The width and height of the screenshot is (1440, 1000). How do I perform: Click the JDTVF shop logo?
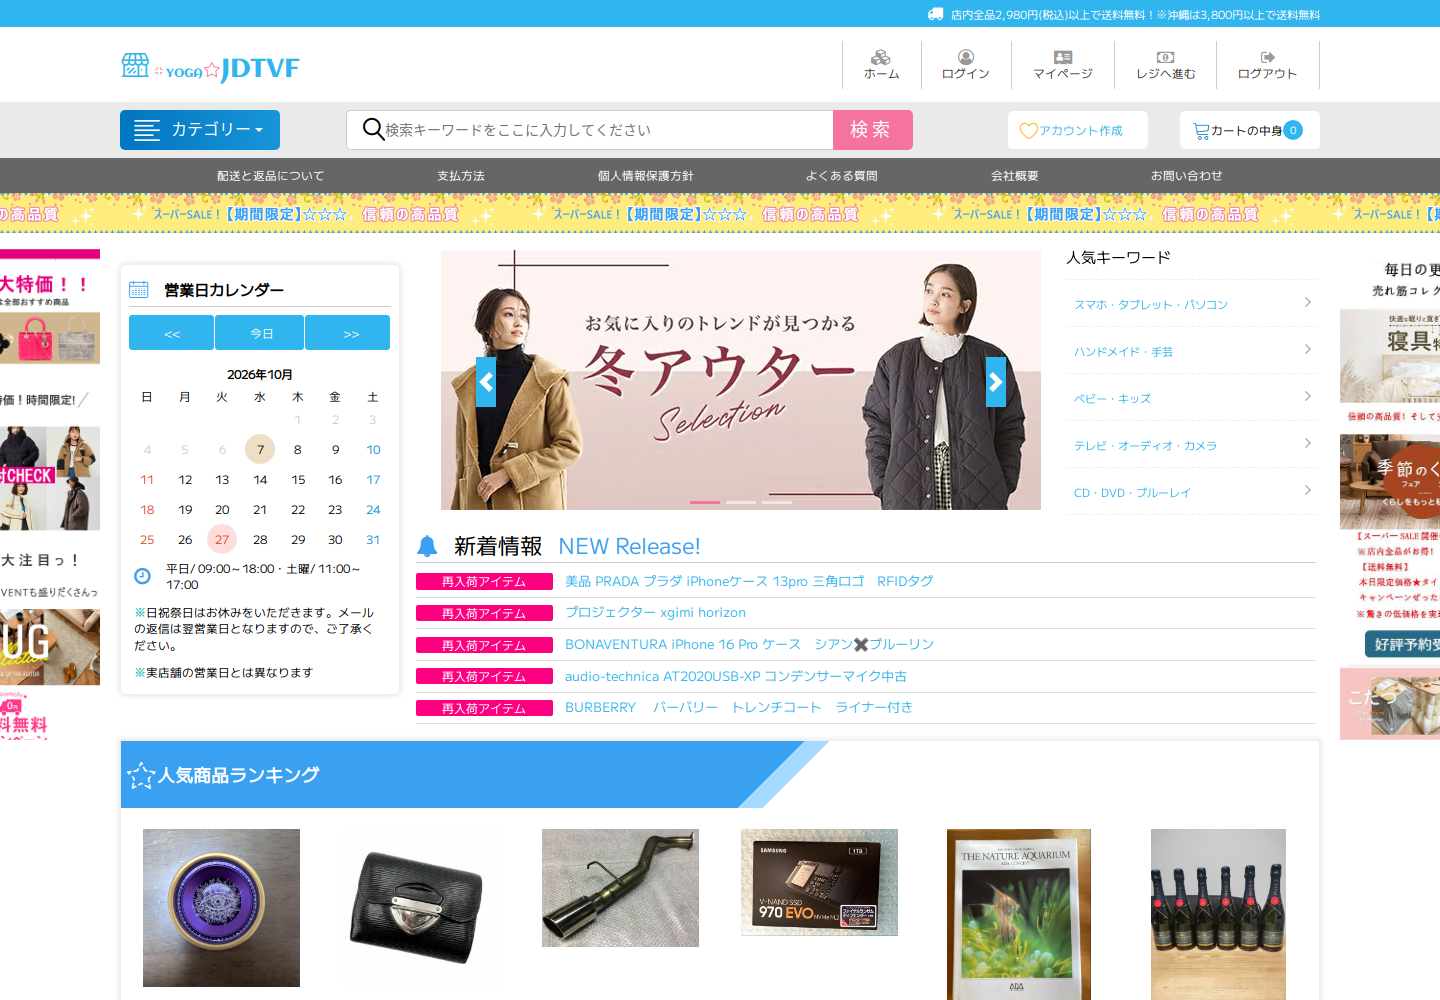(210, 67)
